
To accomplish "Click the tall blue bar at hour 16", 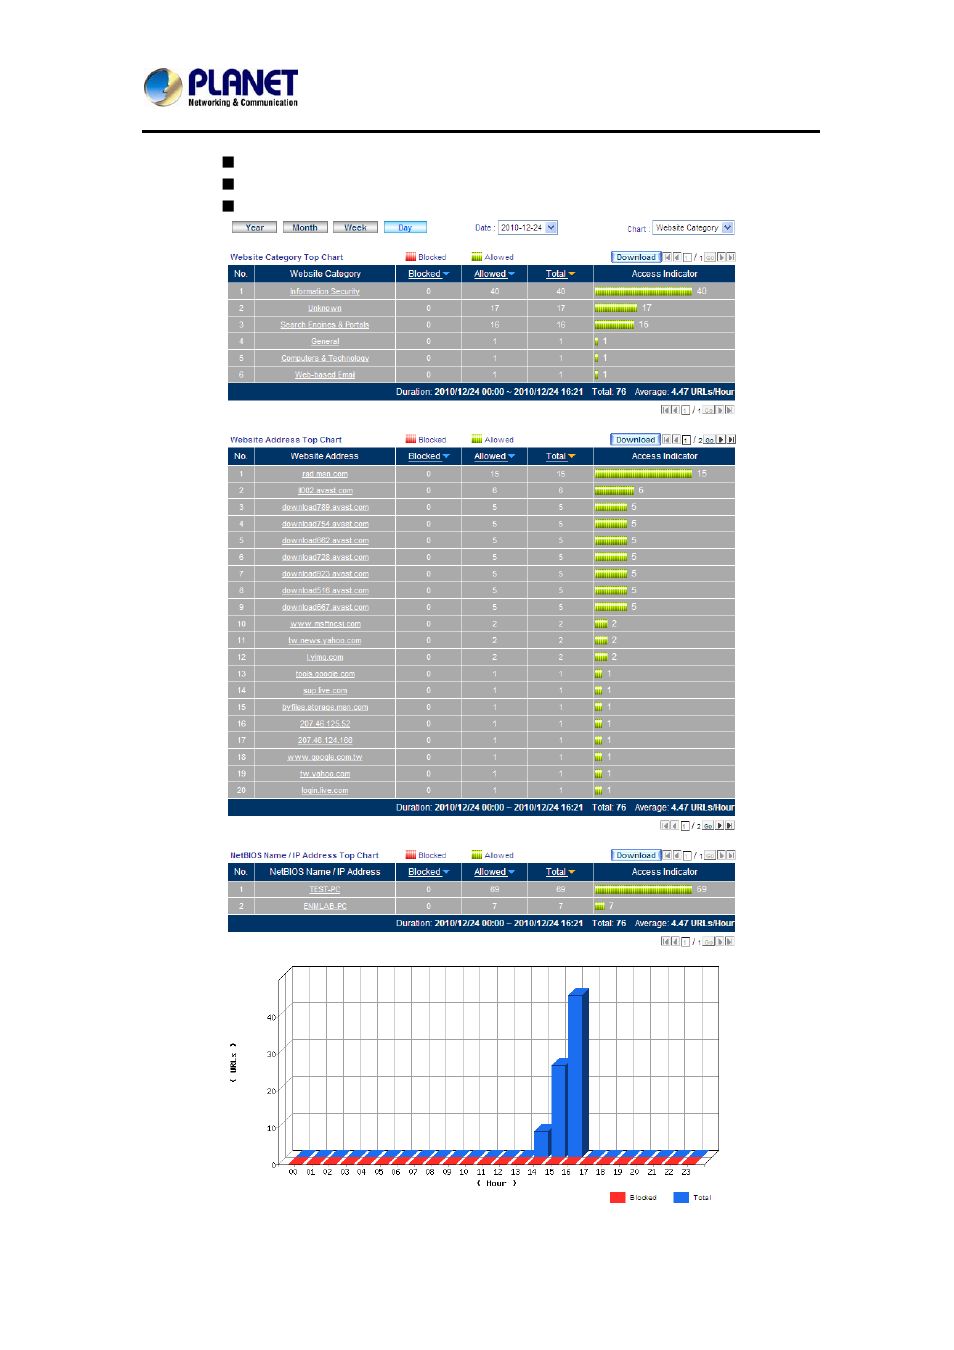I will [577, 1072].
